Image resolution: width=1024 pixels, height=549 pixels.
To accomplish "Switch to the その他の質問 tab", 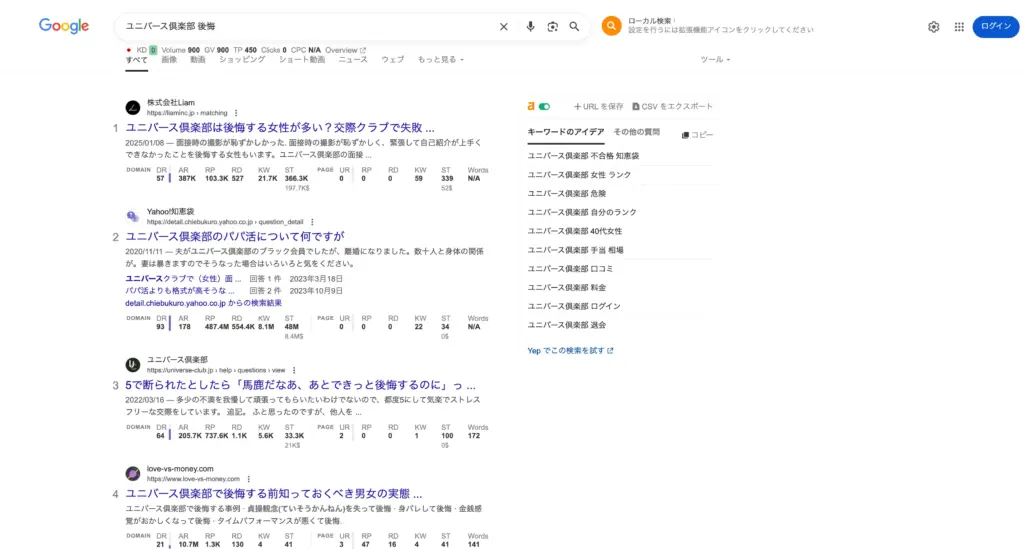I will (x=637, y=132).
